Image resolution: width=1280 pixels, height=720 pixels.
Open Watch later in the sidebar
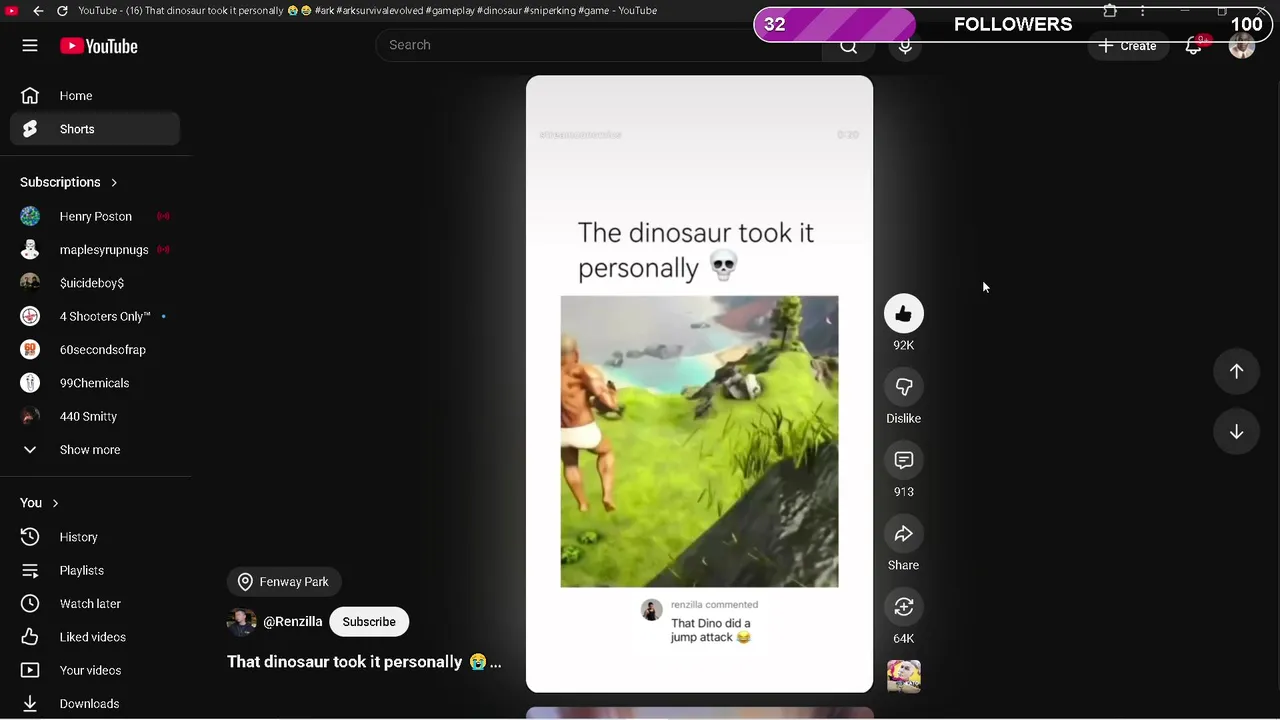point(95,604)
